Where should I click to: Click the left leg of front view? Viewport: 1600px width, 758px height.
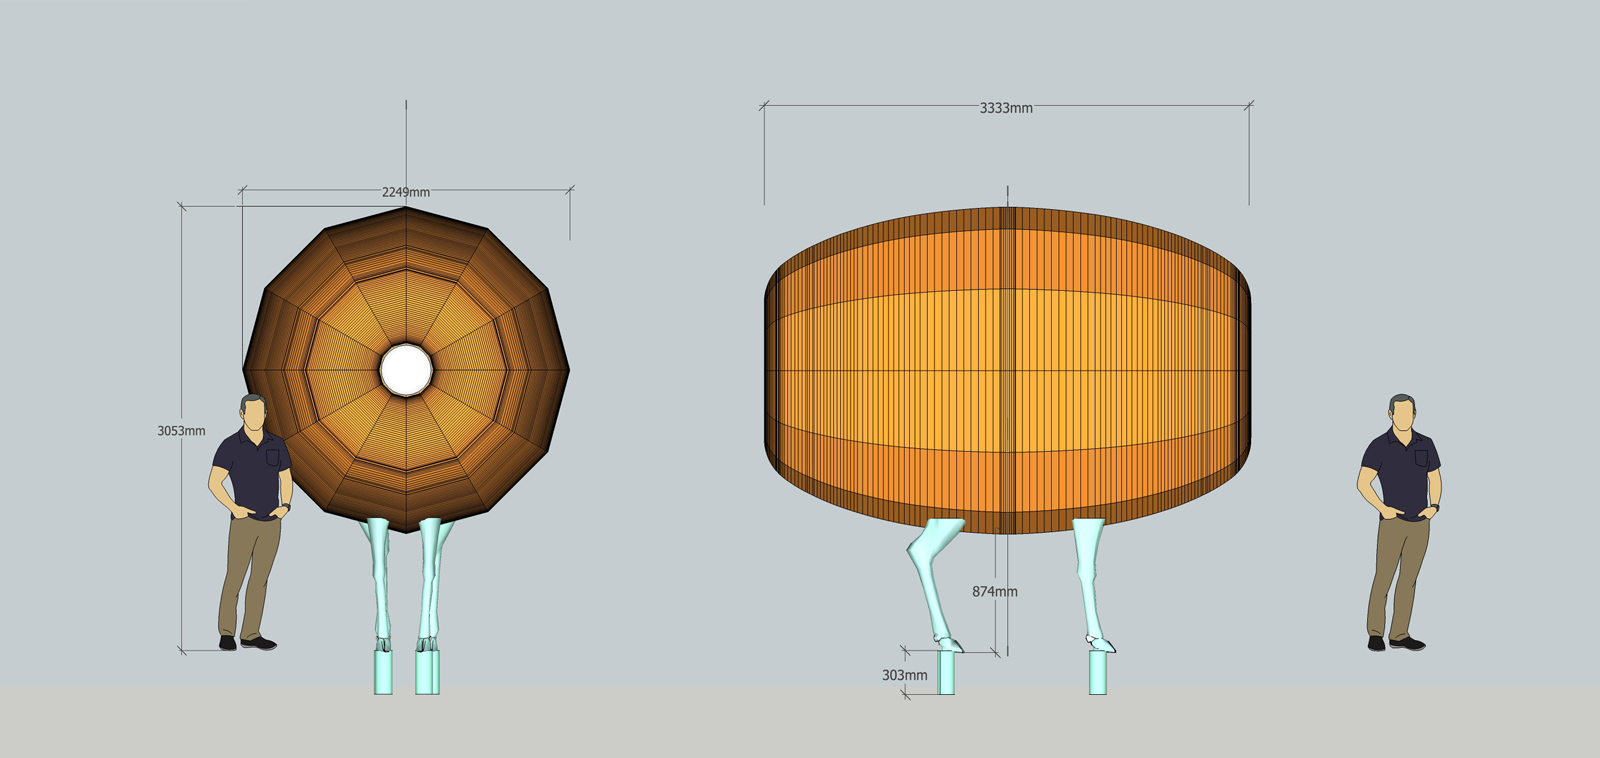(380, 585)
